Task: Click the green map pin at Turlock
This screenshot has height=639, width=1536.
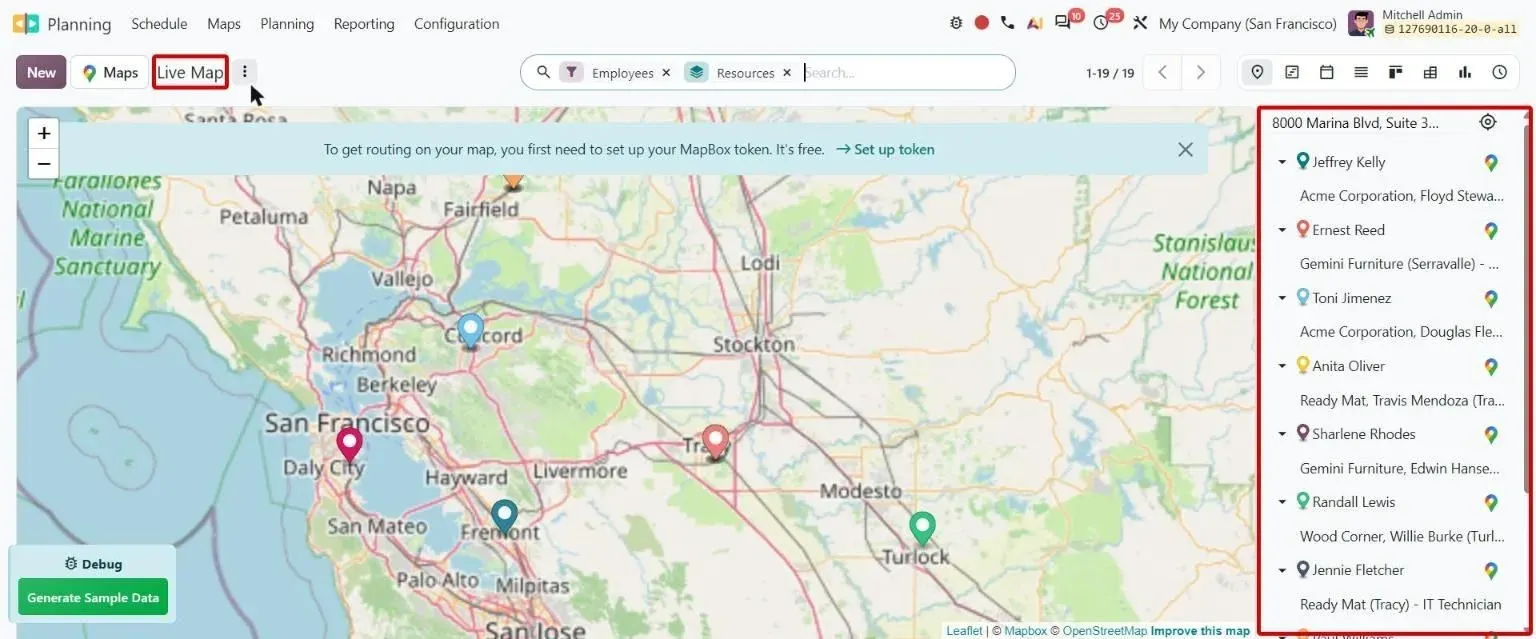Action: (922, 529)
